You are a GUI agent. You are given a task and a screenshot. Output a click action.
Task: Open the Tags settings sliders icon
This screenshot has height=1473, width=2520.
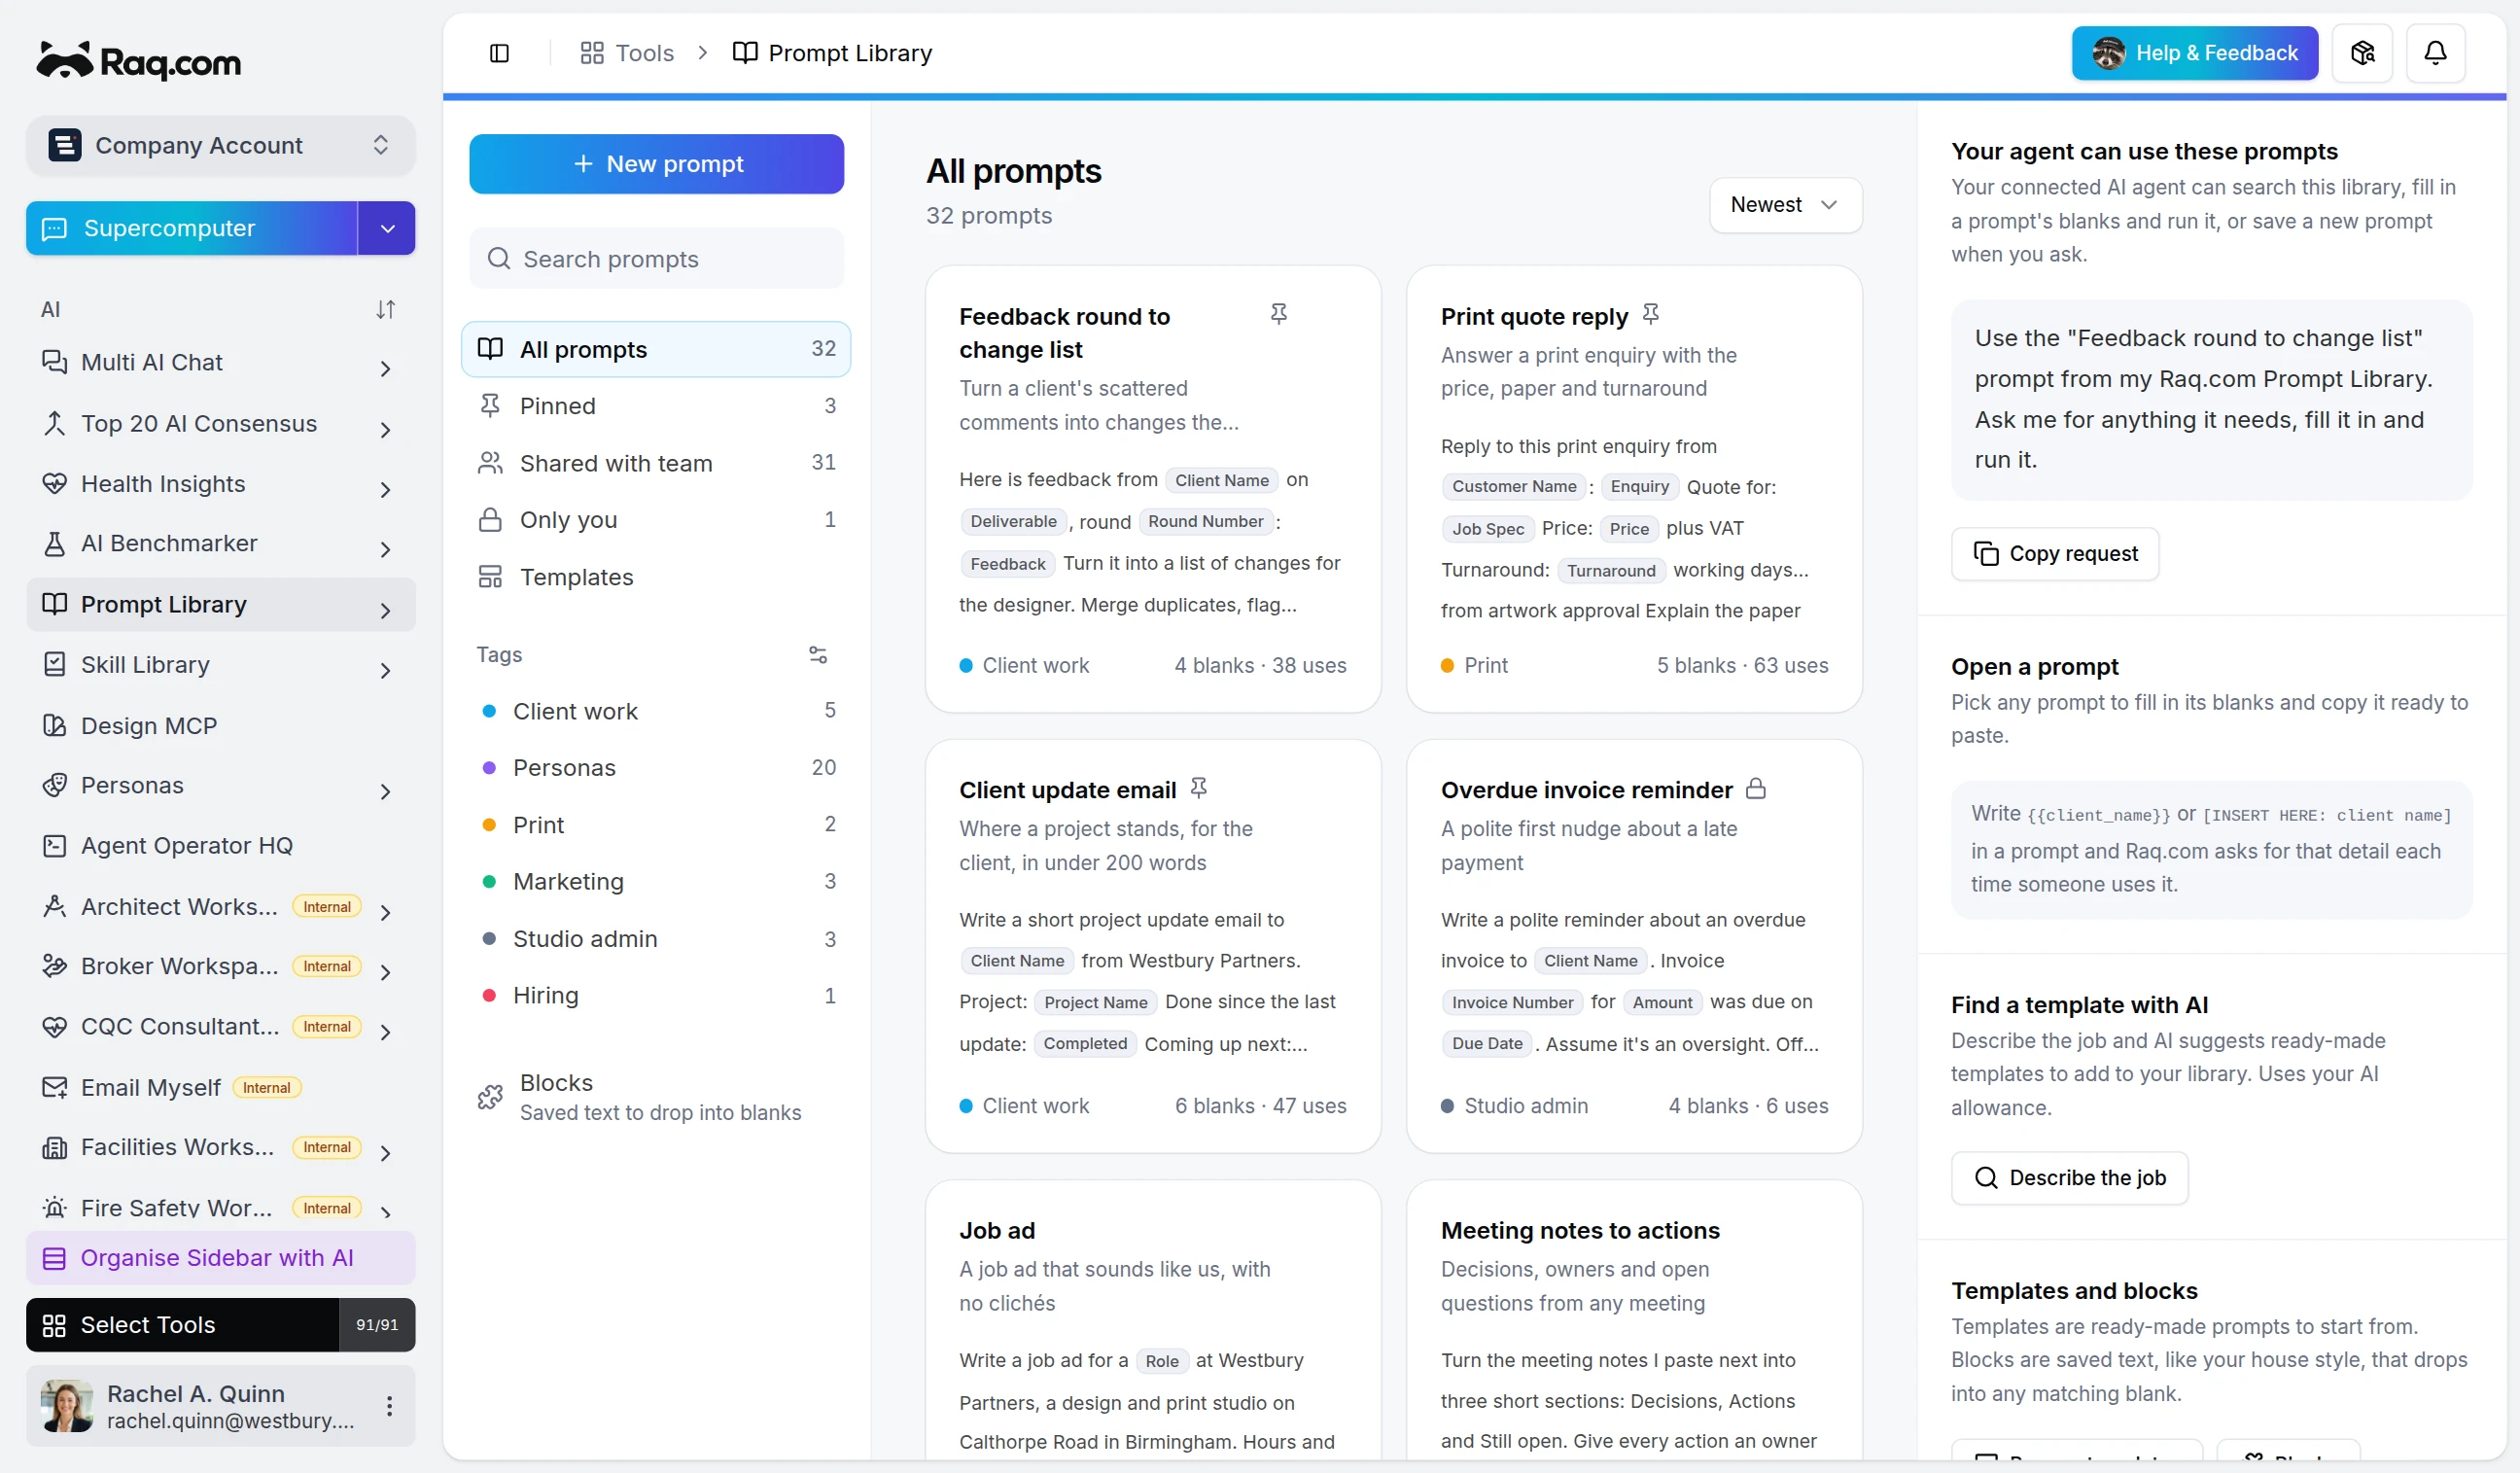(x=818, y=655)
